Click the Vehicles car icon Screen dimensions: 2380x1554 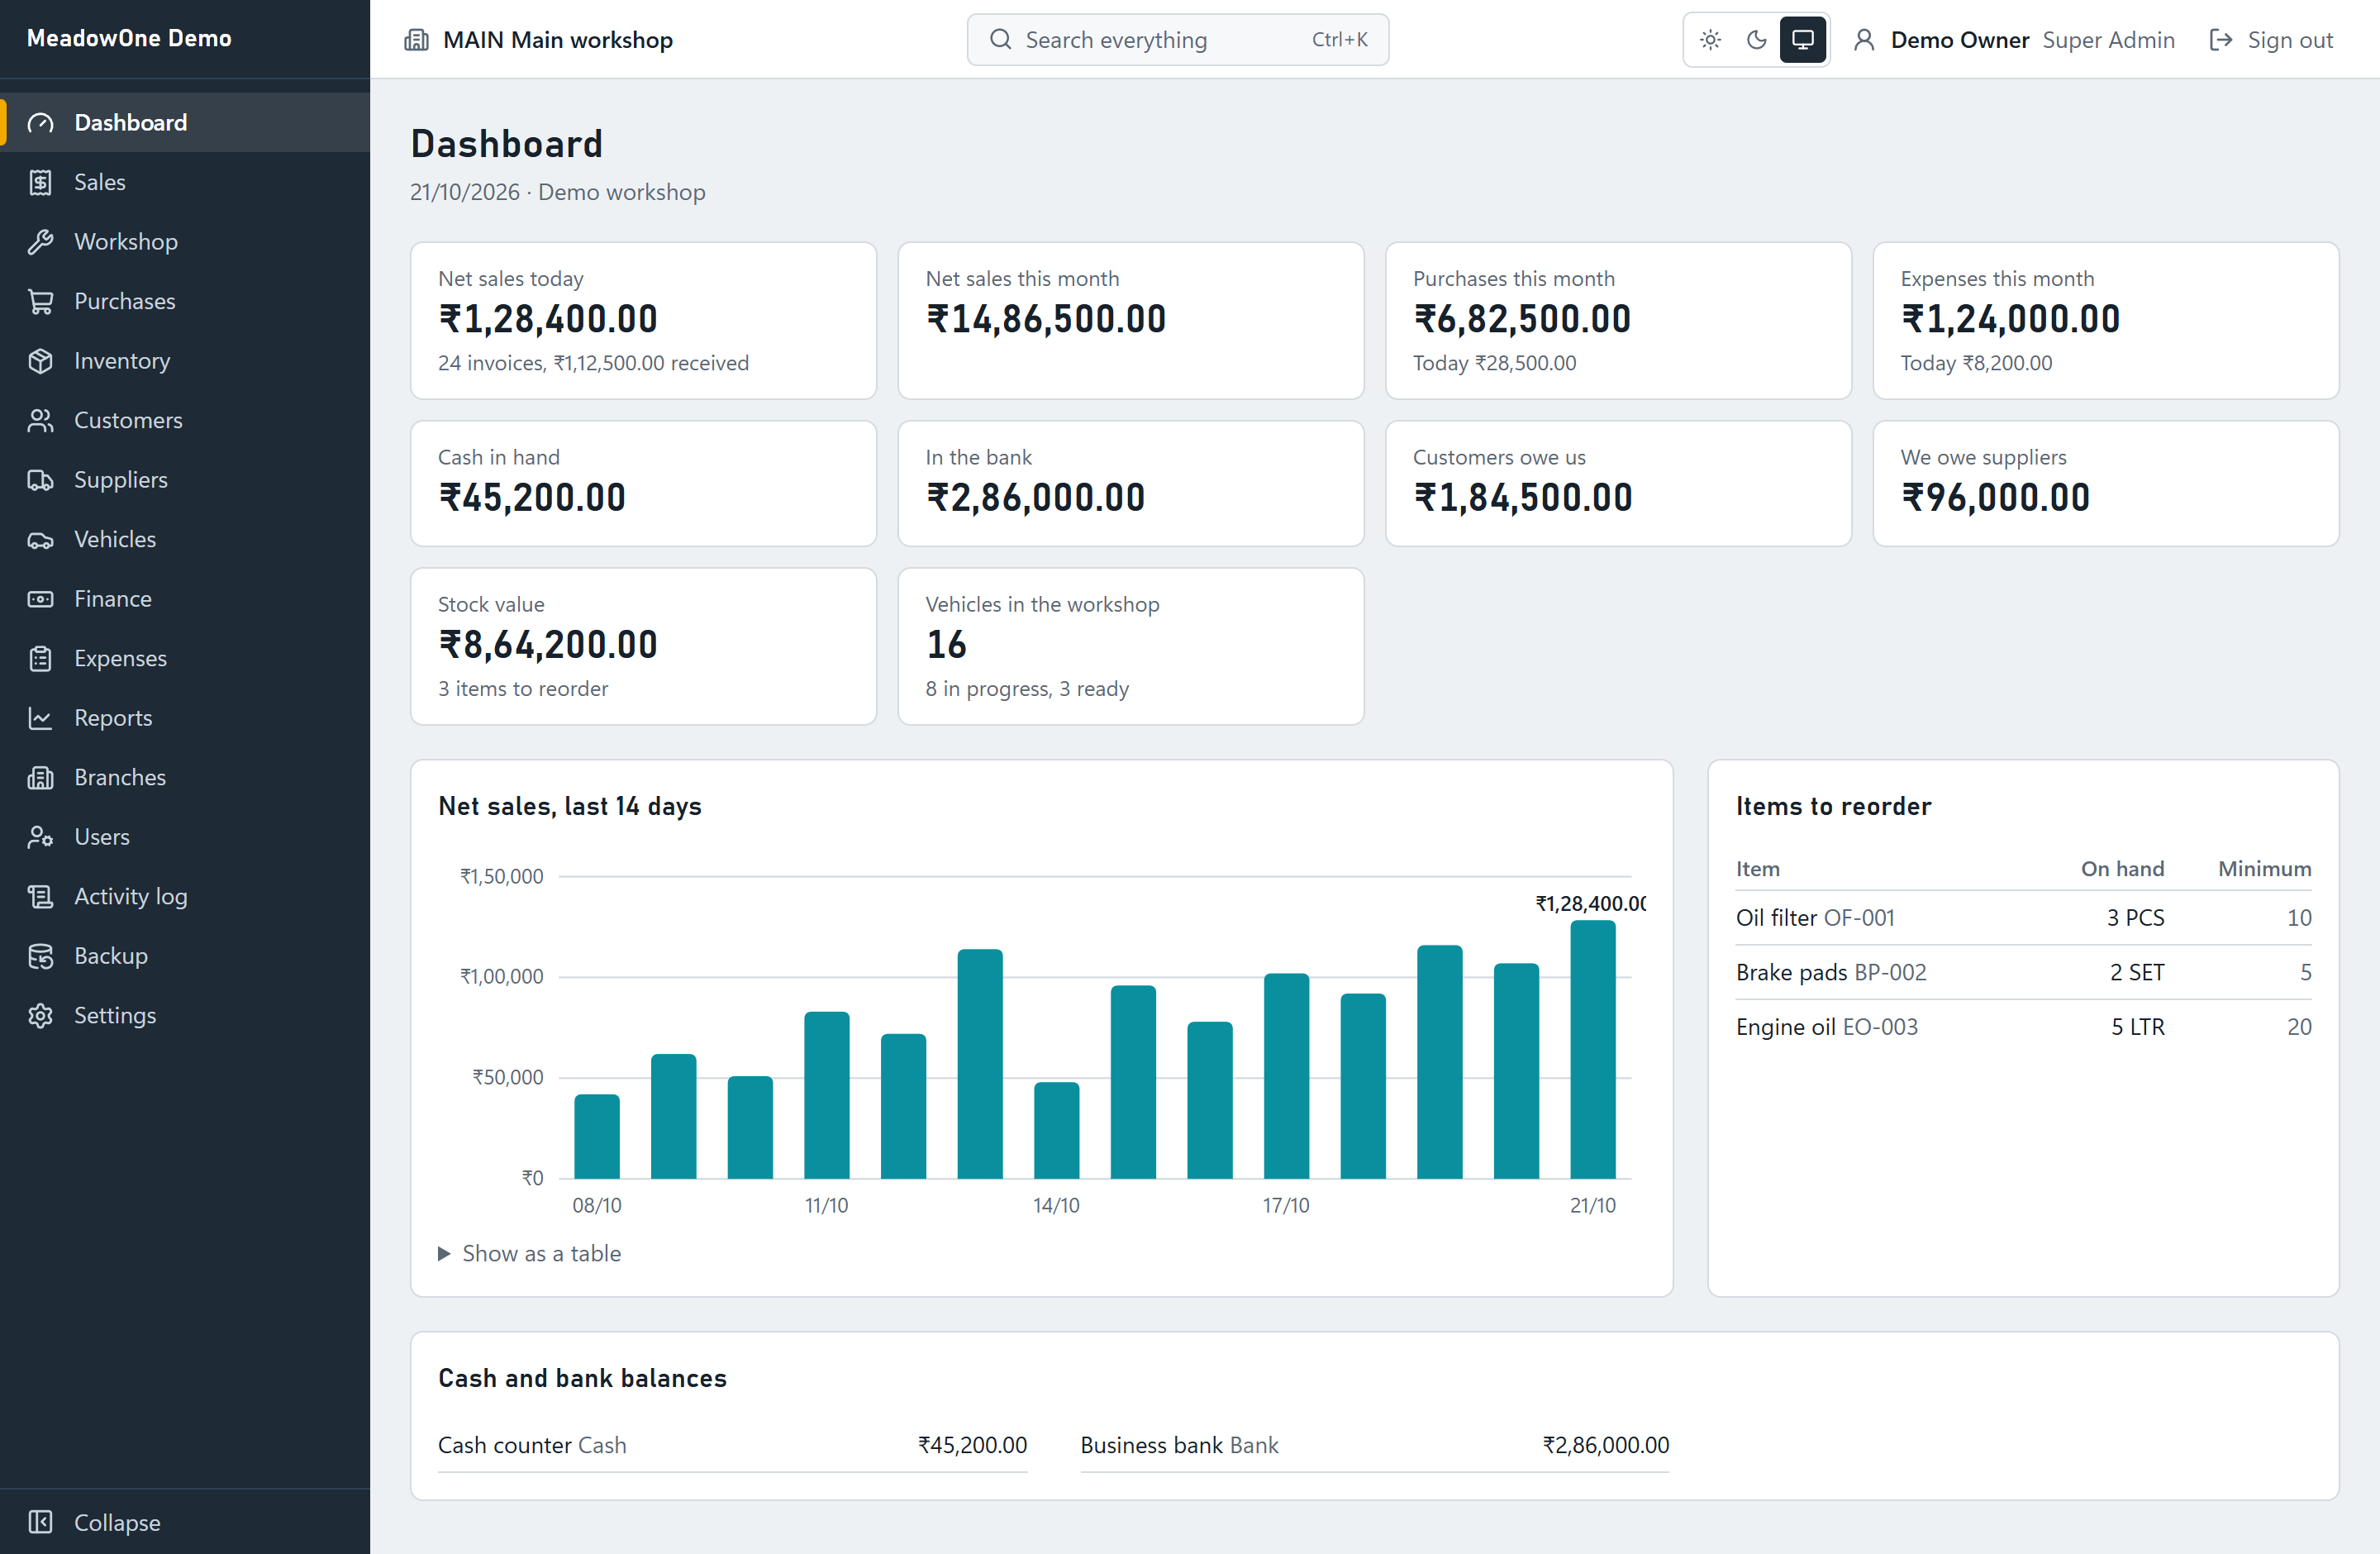[x=40, y=539]
